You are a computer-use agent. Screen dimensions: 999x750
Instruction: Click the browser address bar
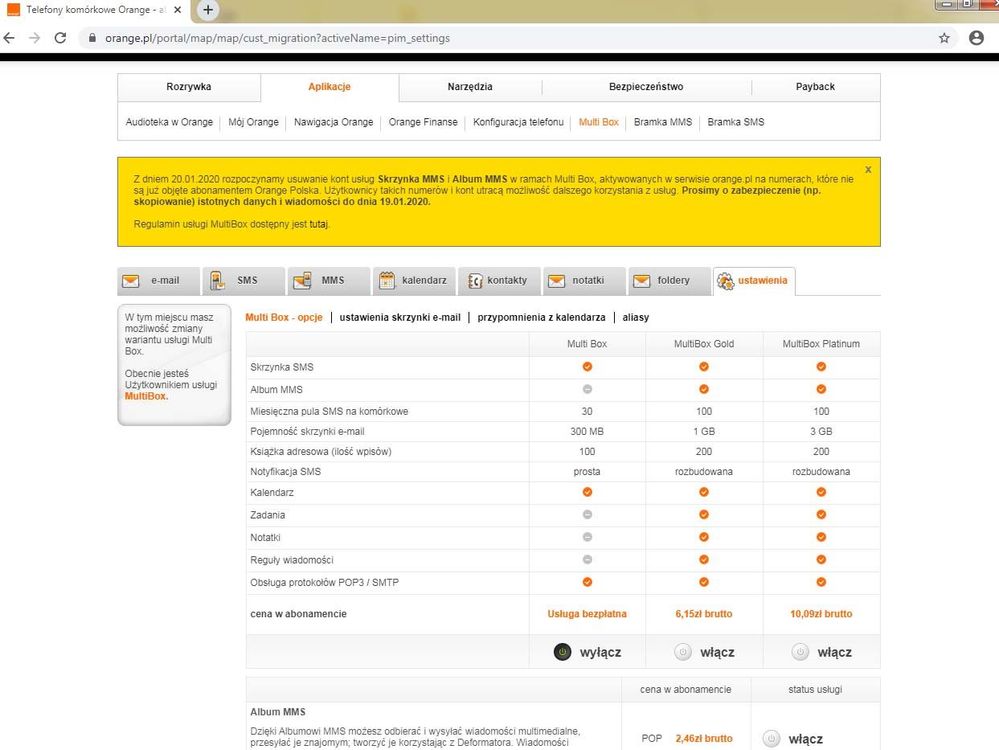coord(500,38)
